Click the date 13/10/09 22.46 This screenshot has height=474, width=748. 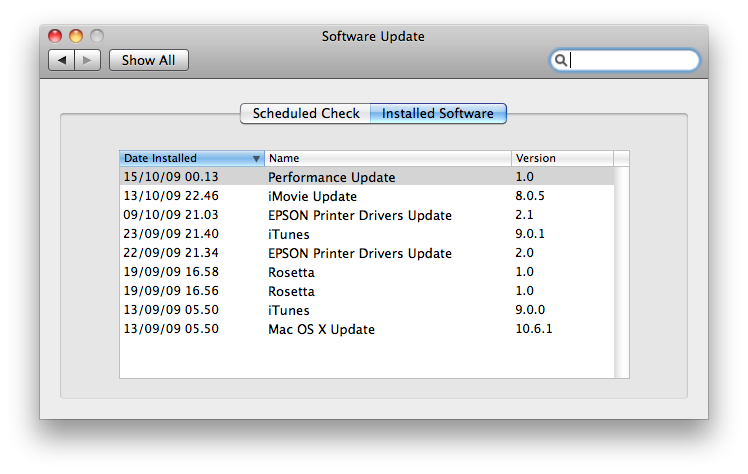tap(171, 196)
